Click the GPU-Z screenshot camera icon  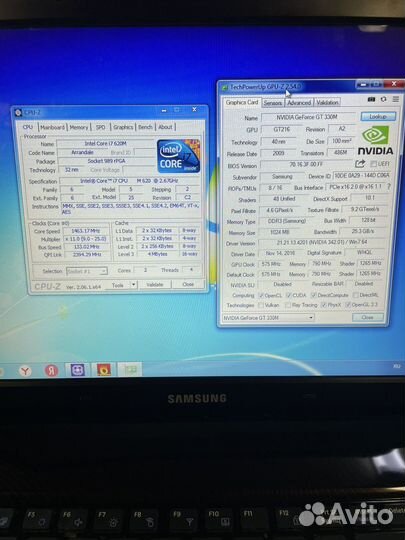pos(371,99)
